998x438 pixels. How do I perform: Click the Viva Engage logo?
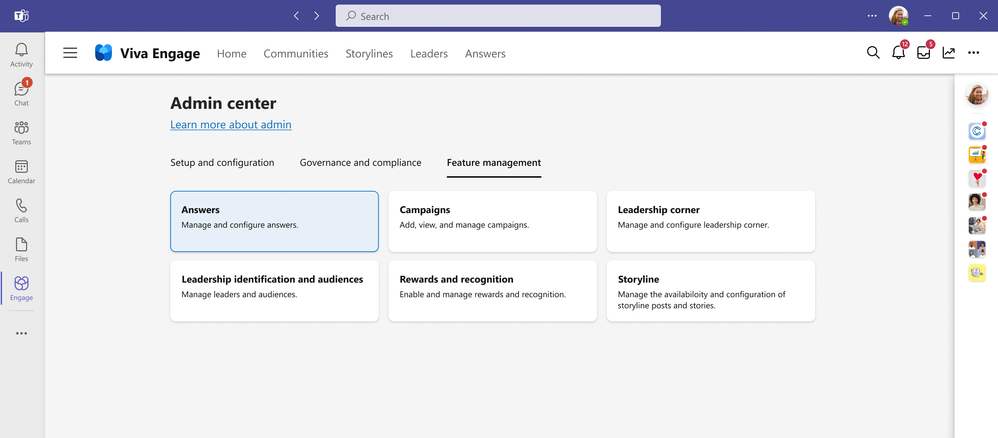[x=104, y=53]
